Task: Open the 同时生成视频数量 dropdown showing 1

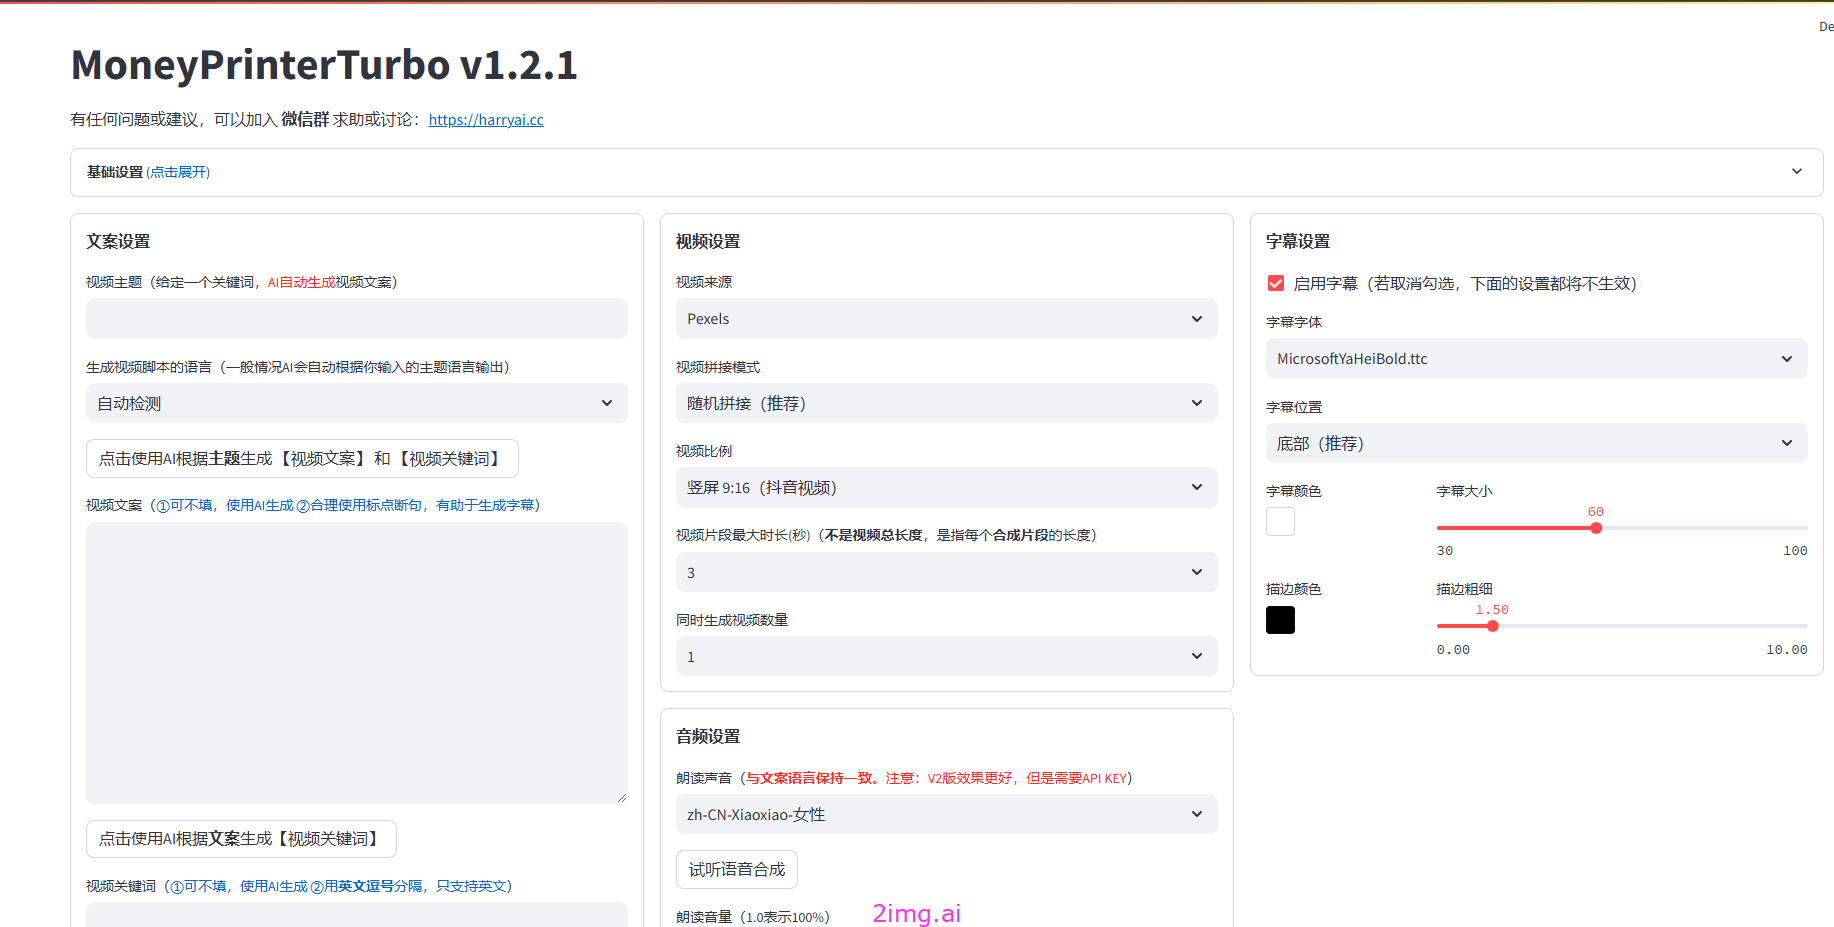Action: click(x=947, y=656)
